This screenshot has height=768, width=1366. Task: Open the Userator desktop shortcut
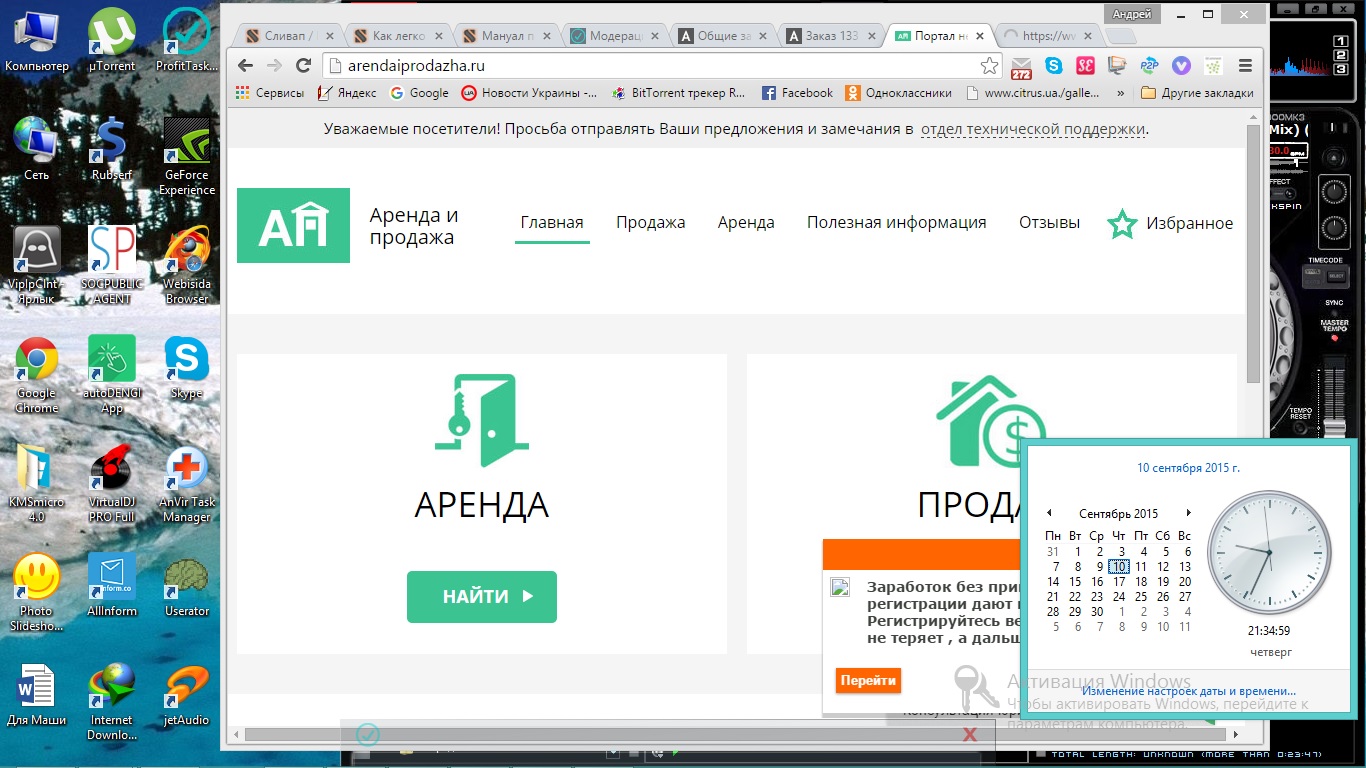187,585
